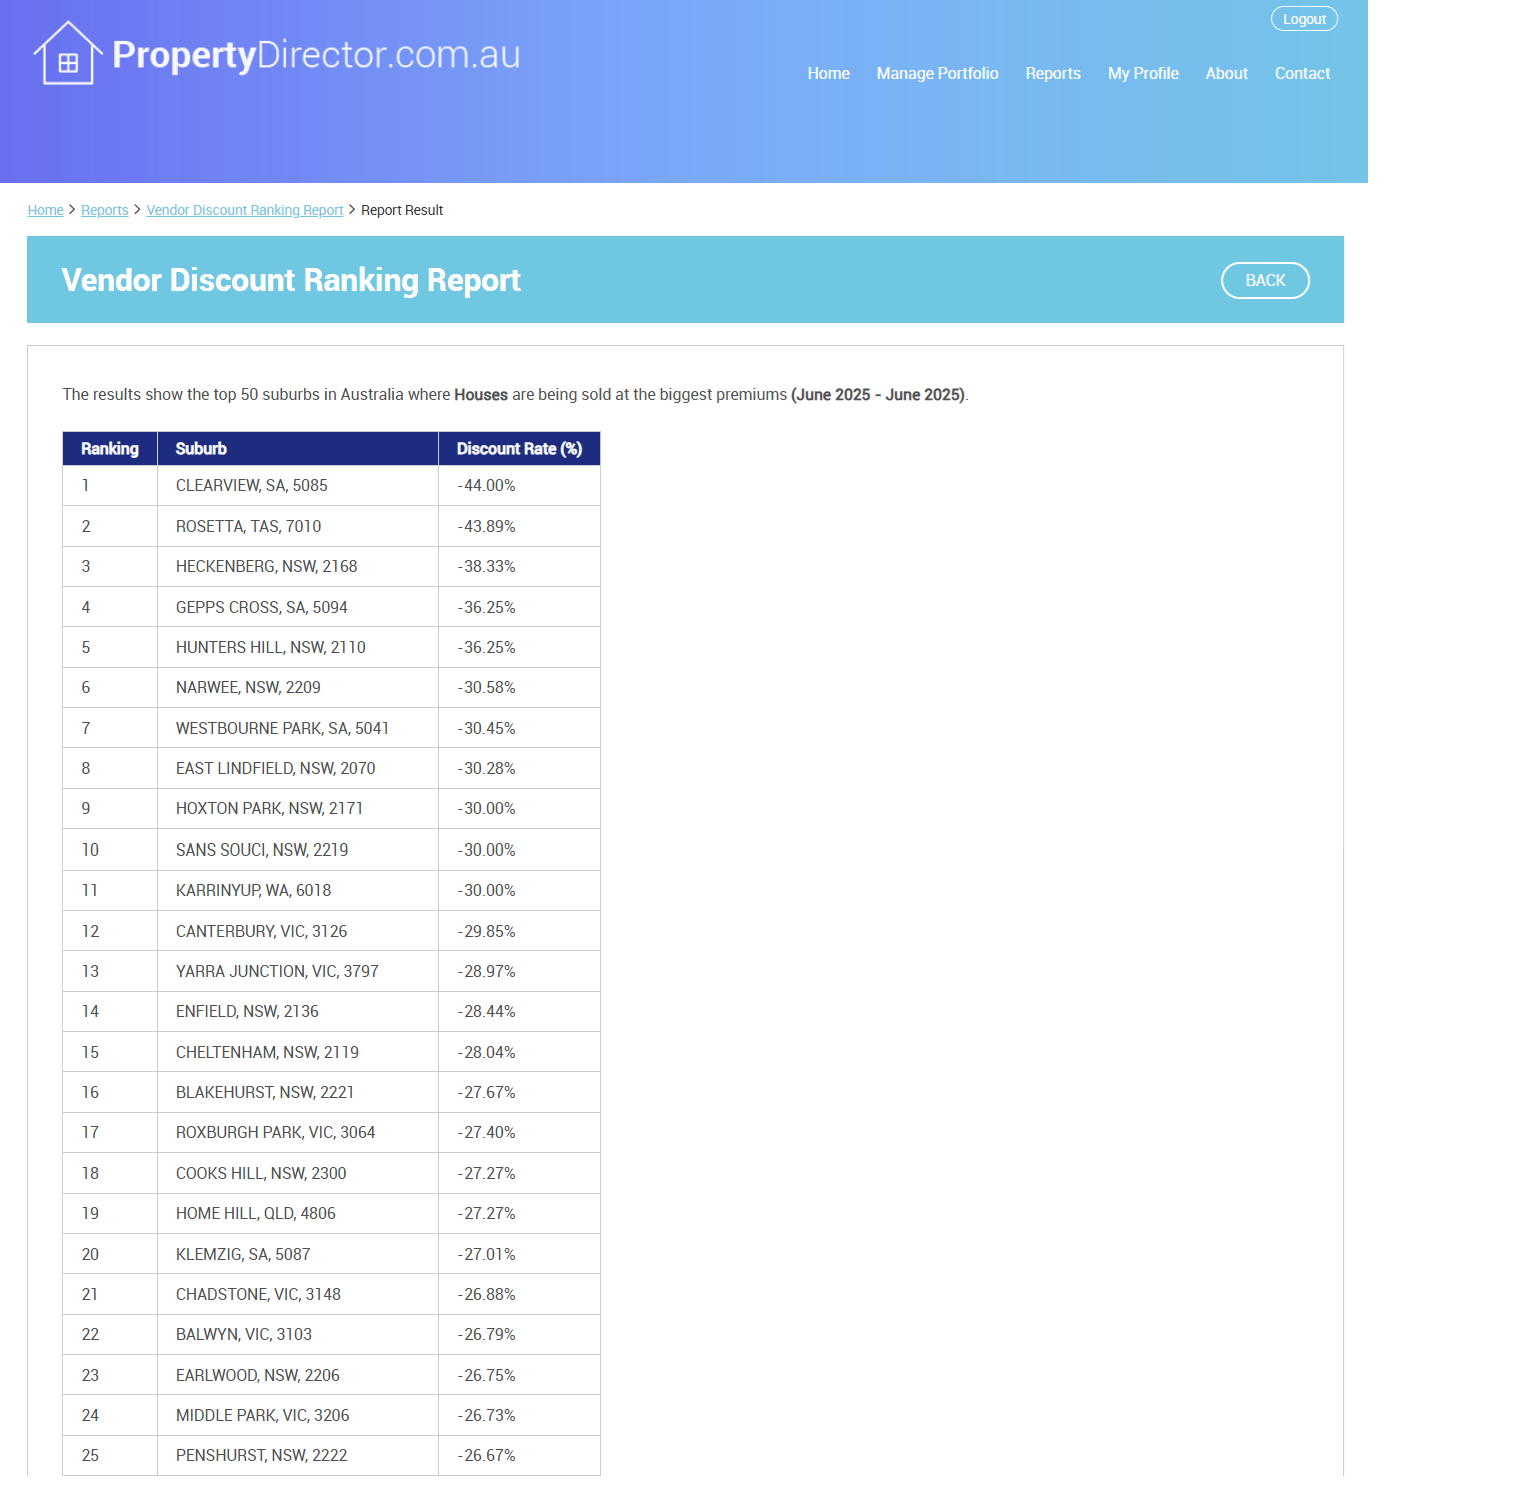Click the PropertyDirector house logo icon
This screenshot has height=1502, width=1530.
pyautogui.click(x=68, y=54)
